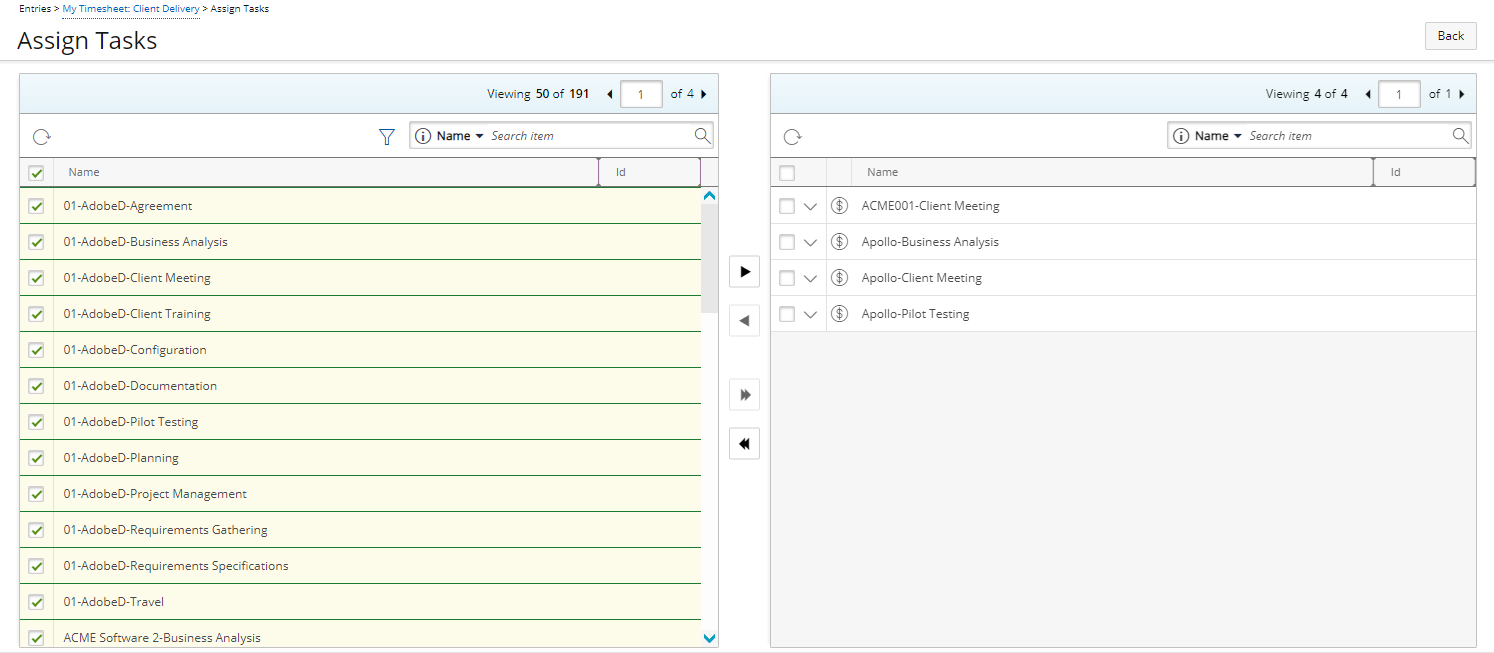Click the right panel Search item field

click(1348, 136)
